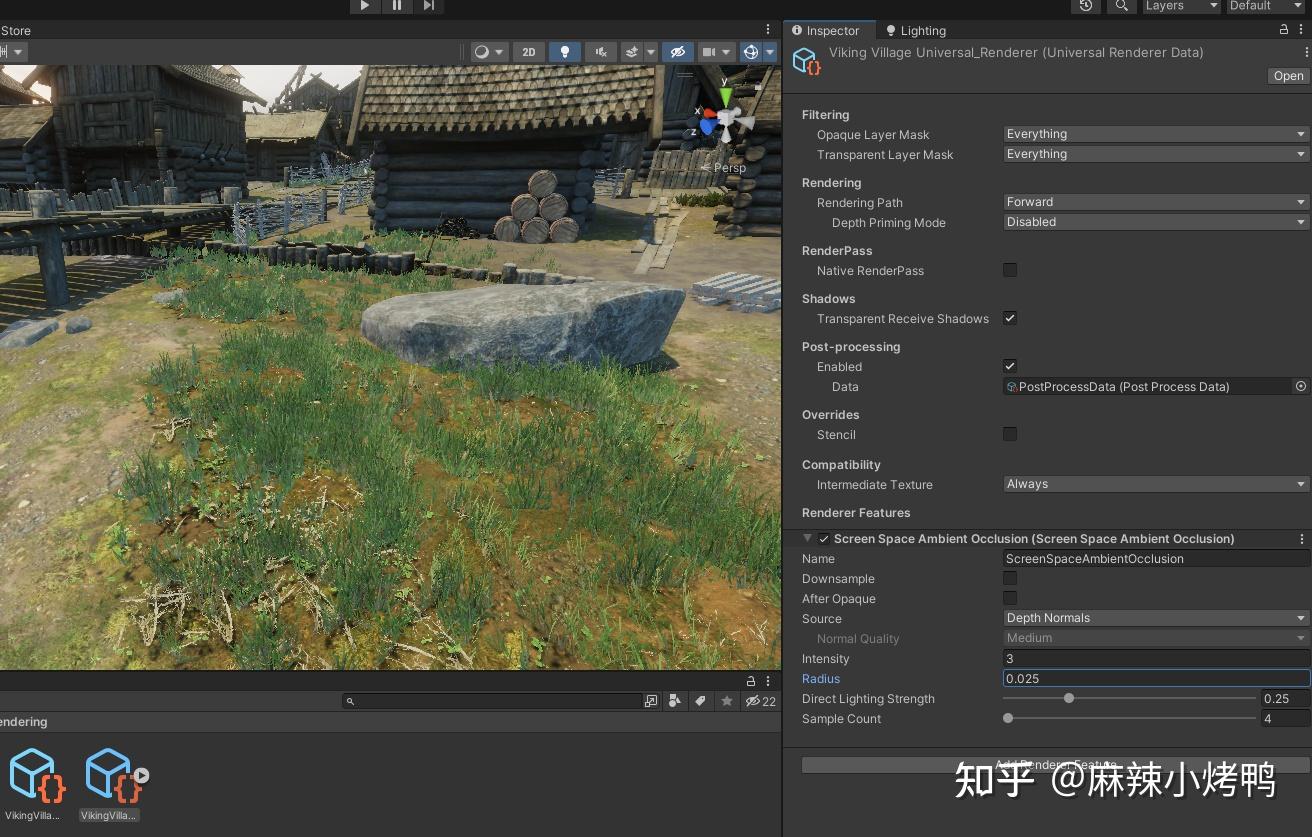
Task: Click search by label tag icon
Action: (701, 701)
